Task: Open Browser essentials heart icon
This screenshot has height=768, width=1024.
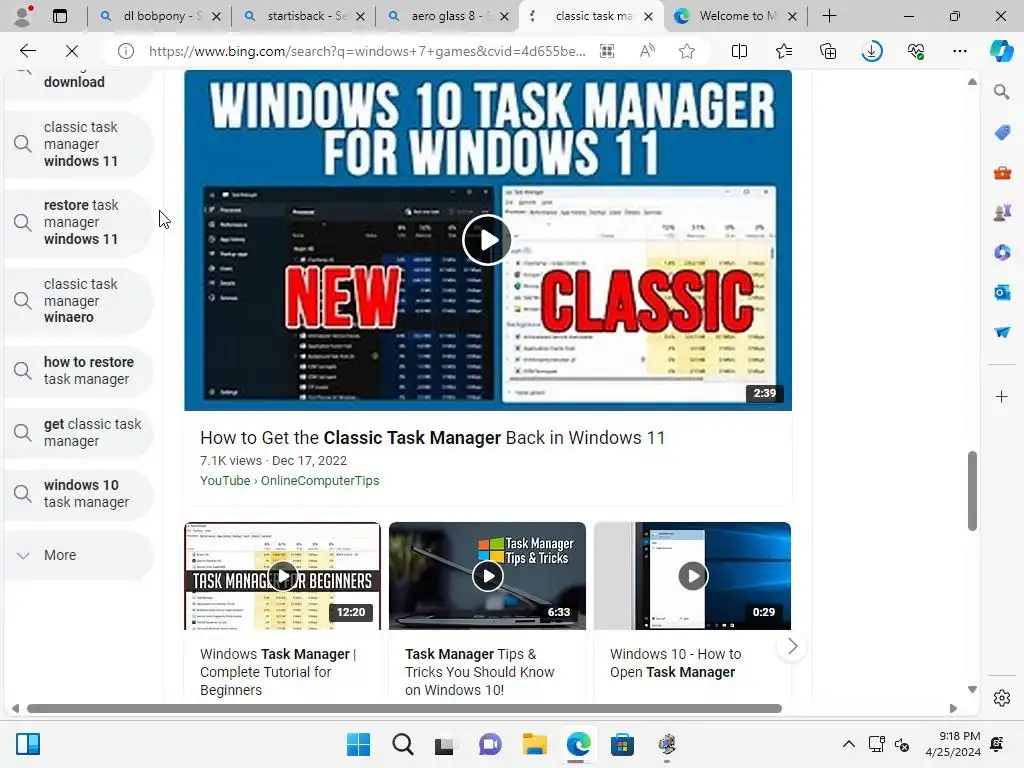Action: click(x=916, y=51)
